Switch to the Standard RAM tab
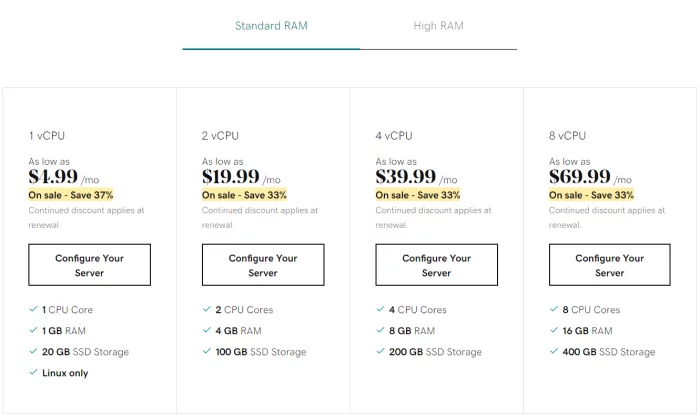The height and width of the screenshot is (420, 700). point(271,26)
